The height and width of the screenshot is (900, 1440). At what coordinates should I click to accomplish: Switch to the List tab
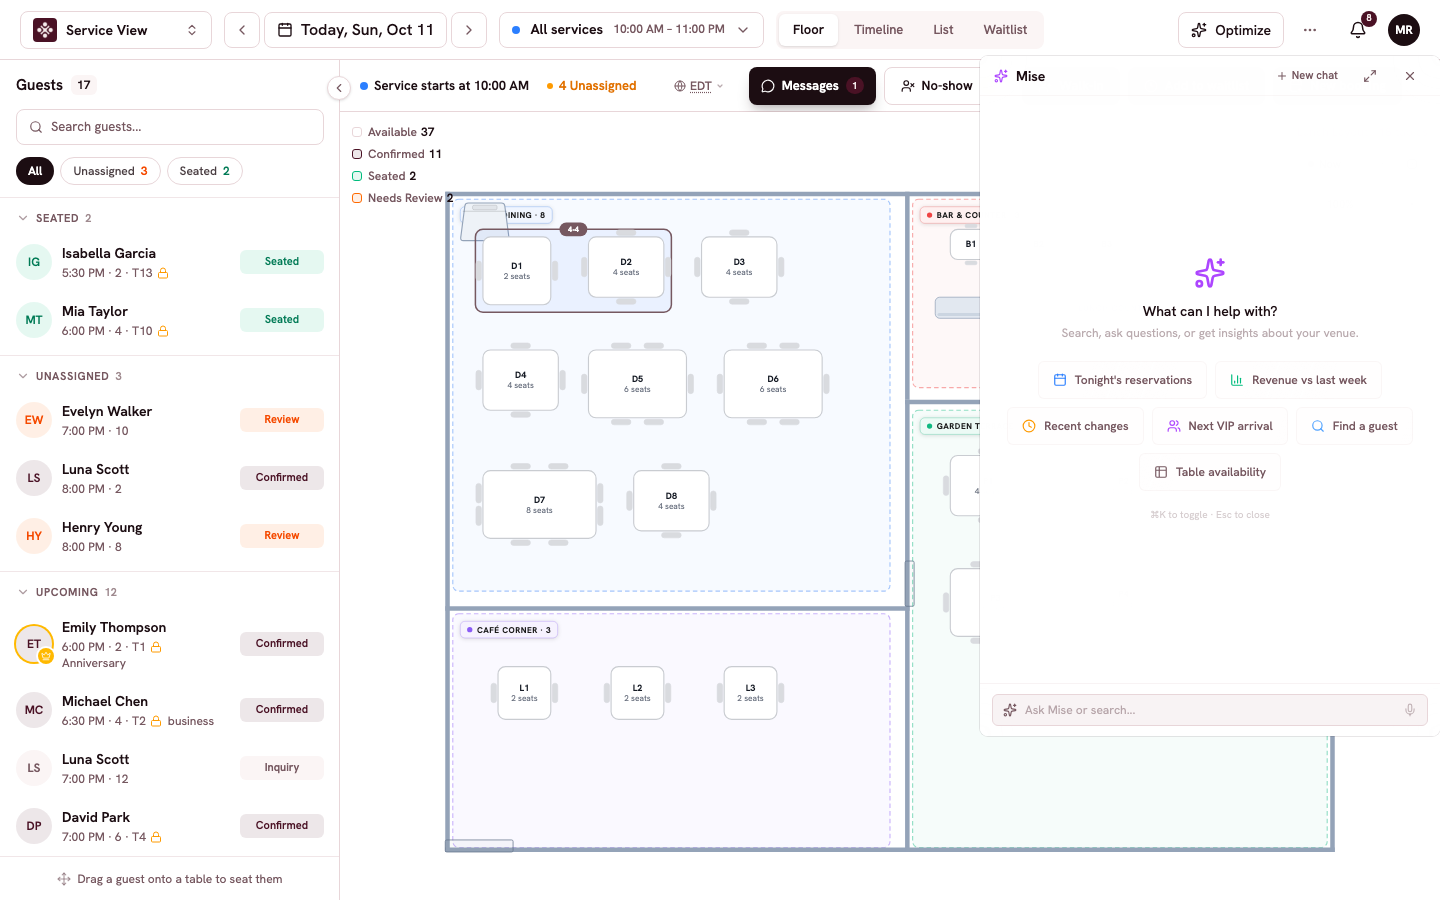943,30
